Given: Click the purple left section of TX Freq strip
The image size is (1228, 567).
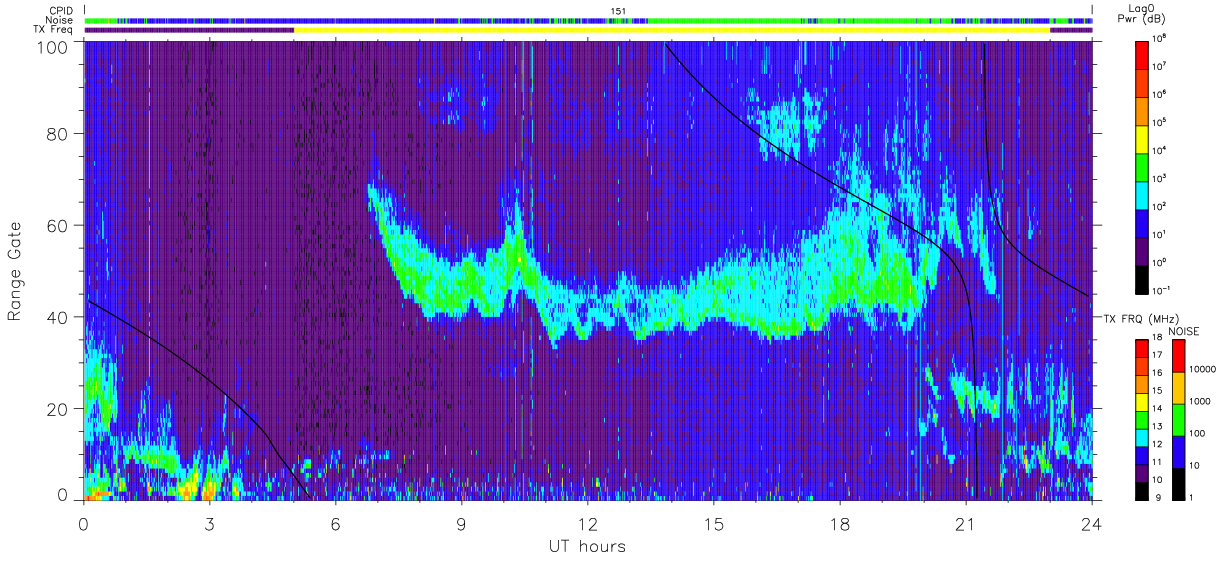Looking at the screenshot, I should tap(189, 30).
